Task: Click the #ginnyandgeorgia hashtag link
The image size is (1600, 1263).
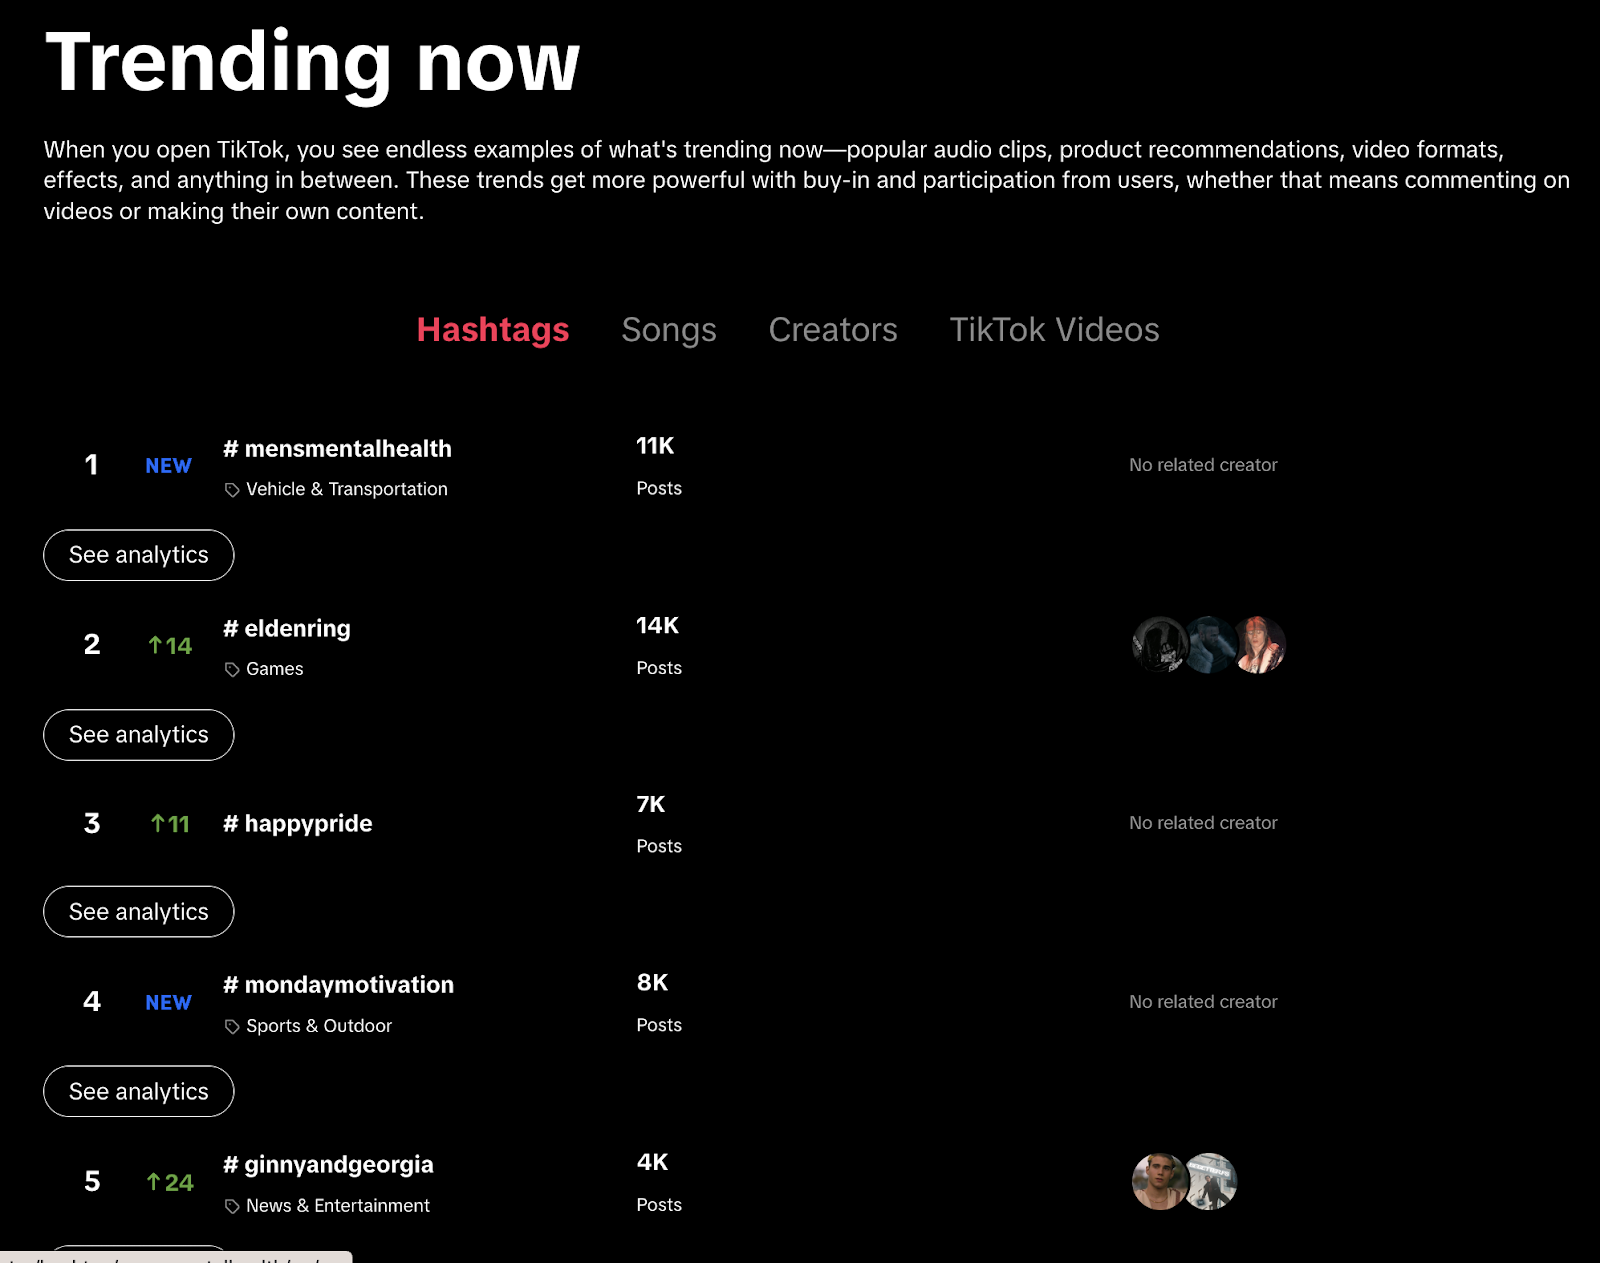Action: 328,1164
